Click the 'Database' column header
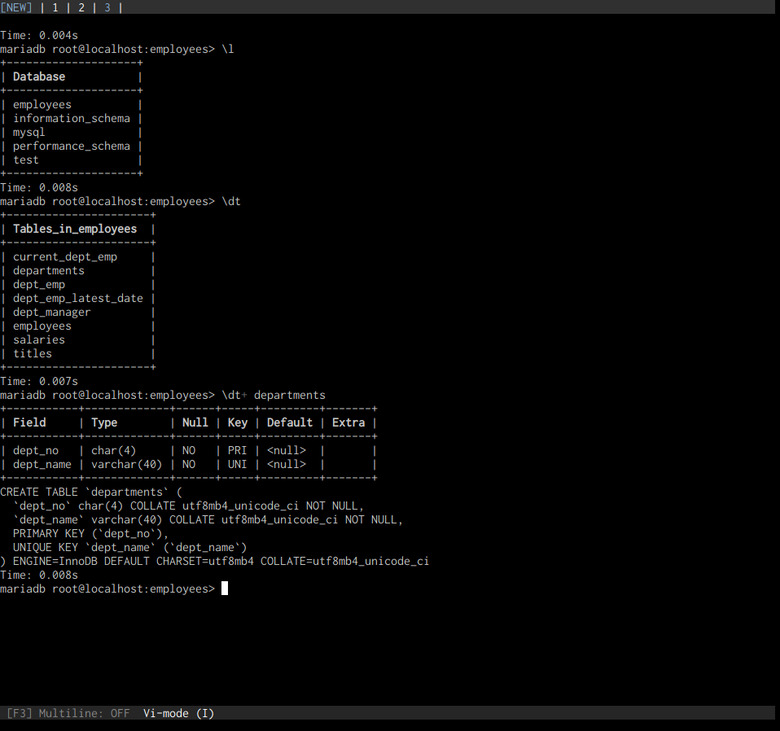Screen dimensions: 780x731 [x=39, y=77]
